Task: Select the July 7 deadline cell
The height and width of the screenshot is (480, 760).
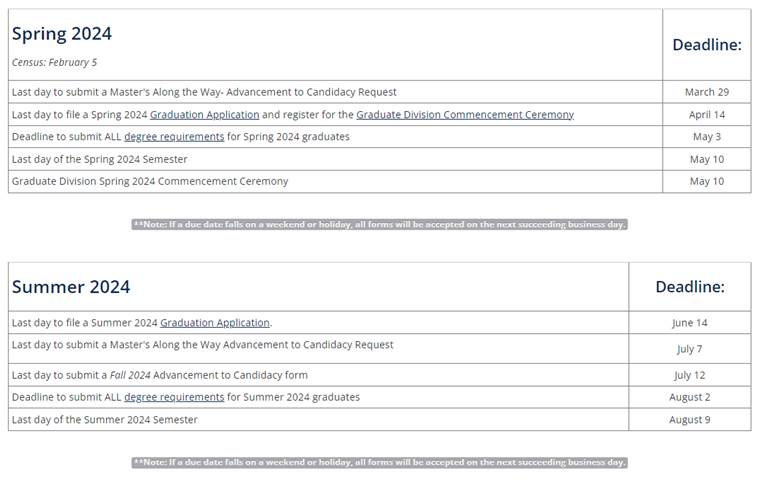Action: pyautogui.click(x=689, y=349)
